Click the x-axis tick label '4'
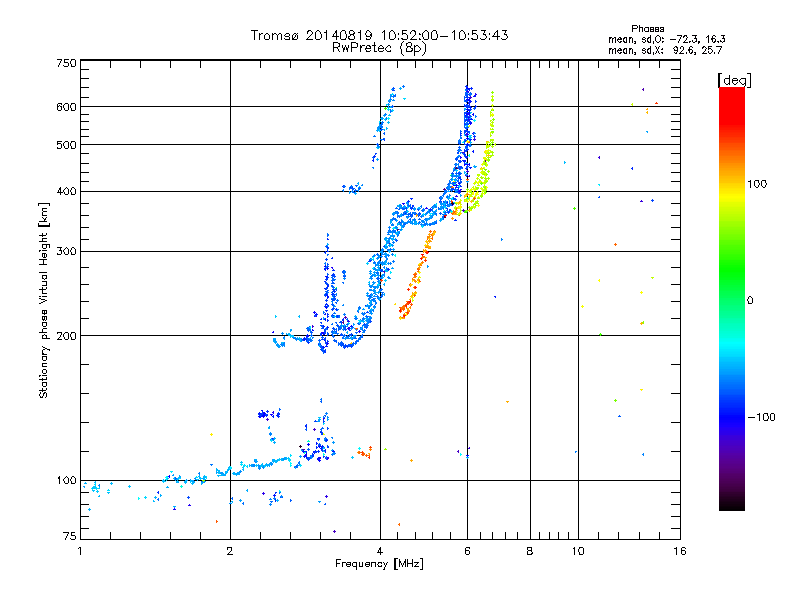The height and width of the screenshot is (600, 800). (x=380, y=551)
